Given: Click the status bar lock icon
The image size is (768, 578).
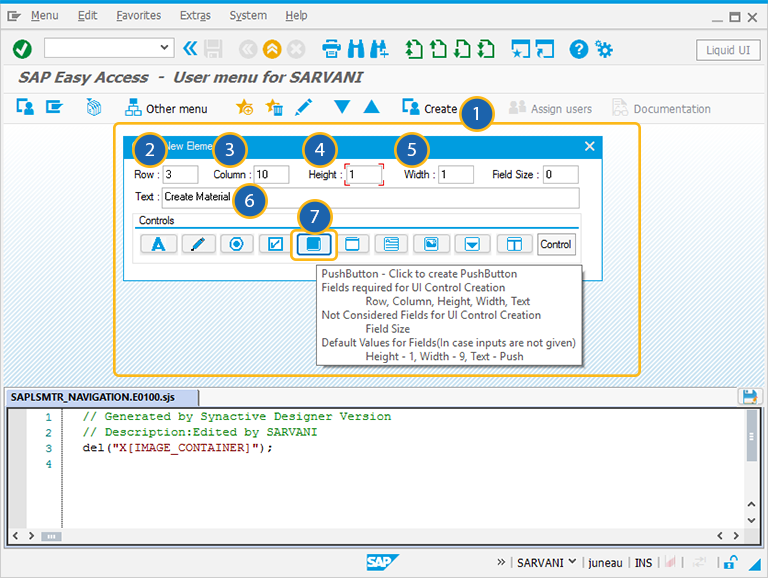Looking at the screenshot, I should [x=731, y=562].
